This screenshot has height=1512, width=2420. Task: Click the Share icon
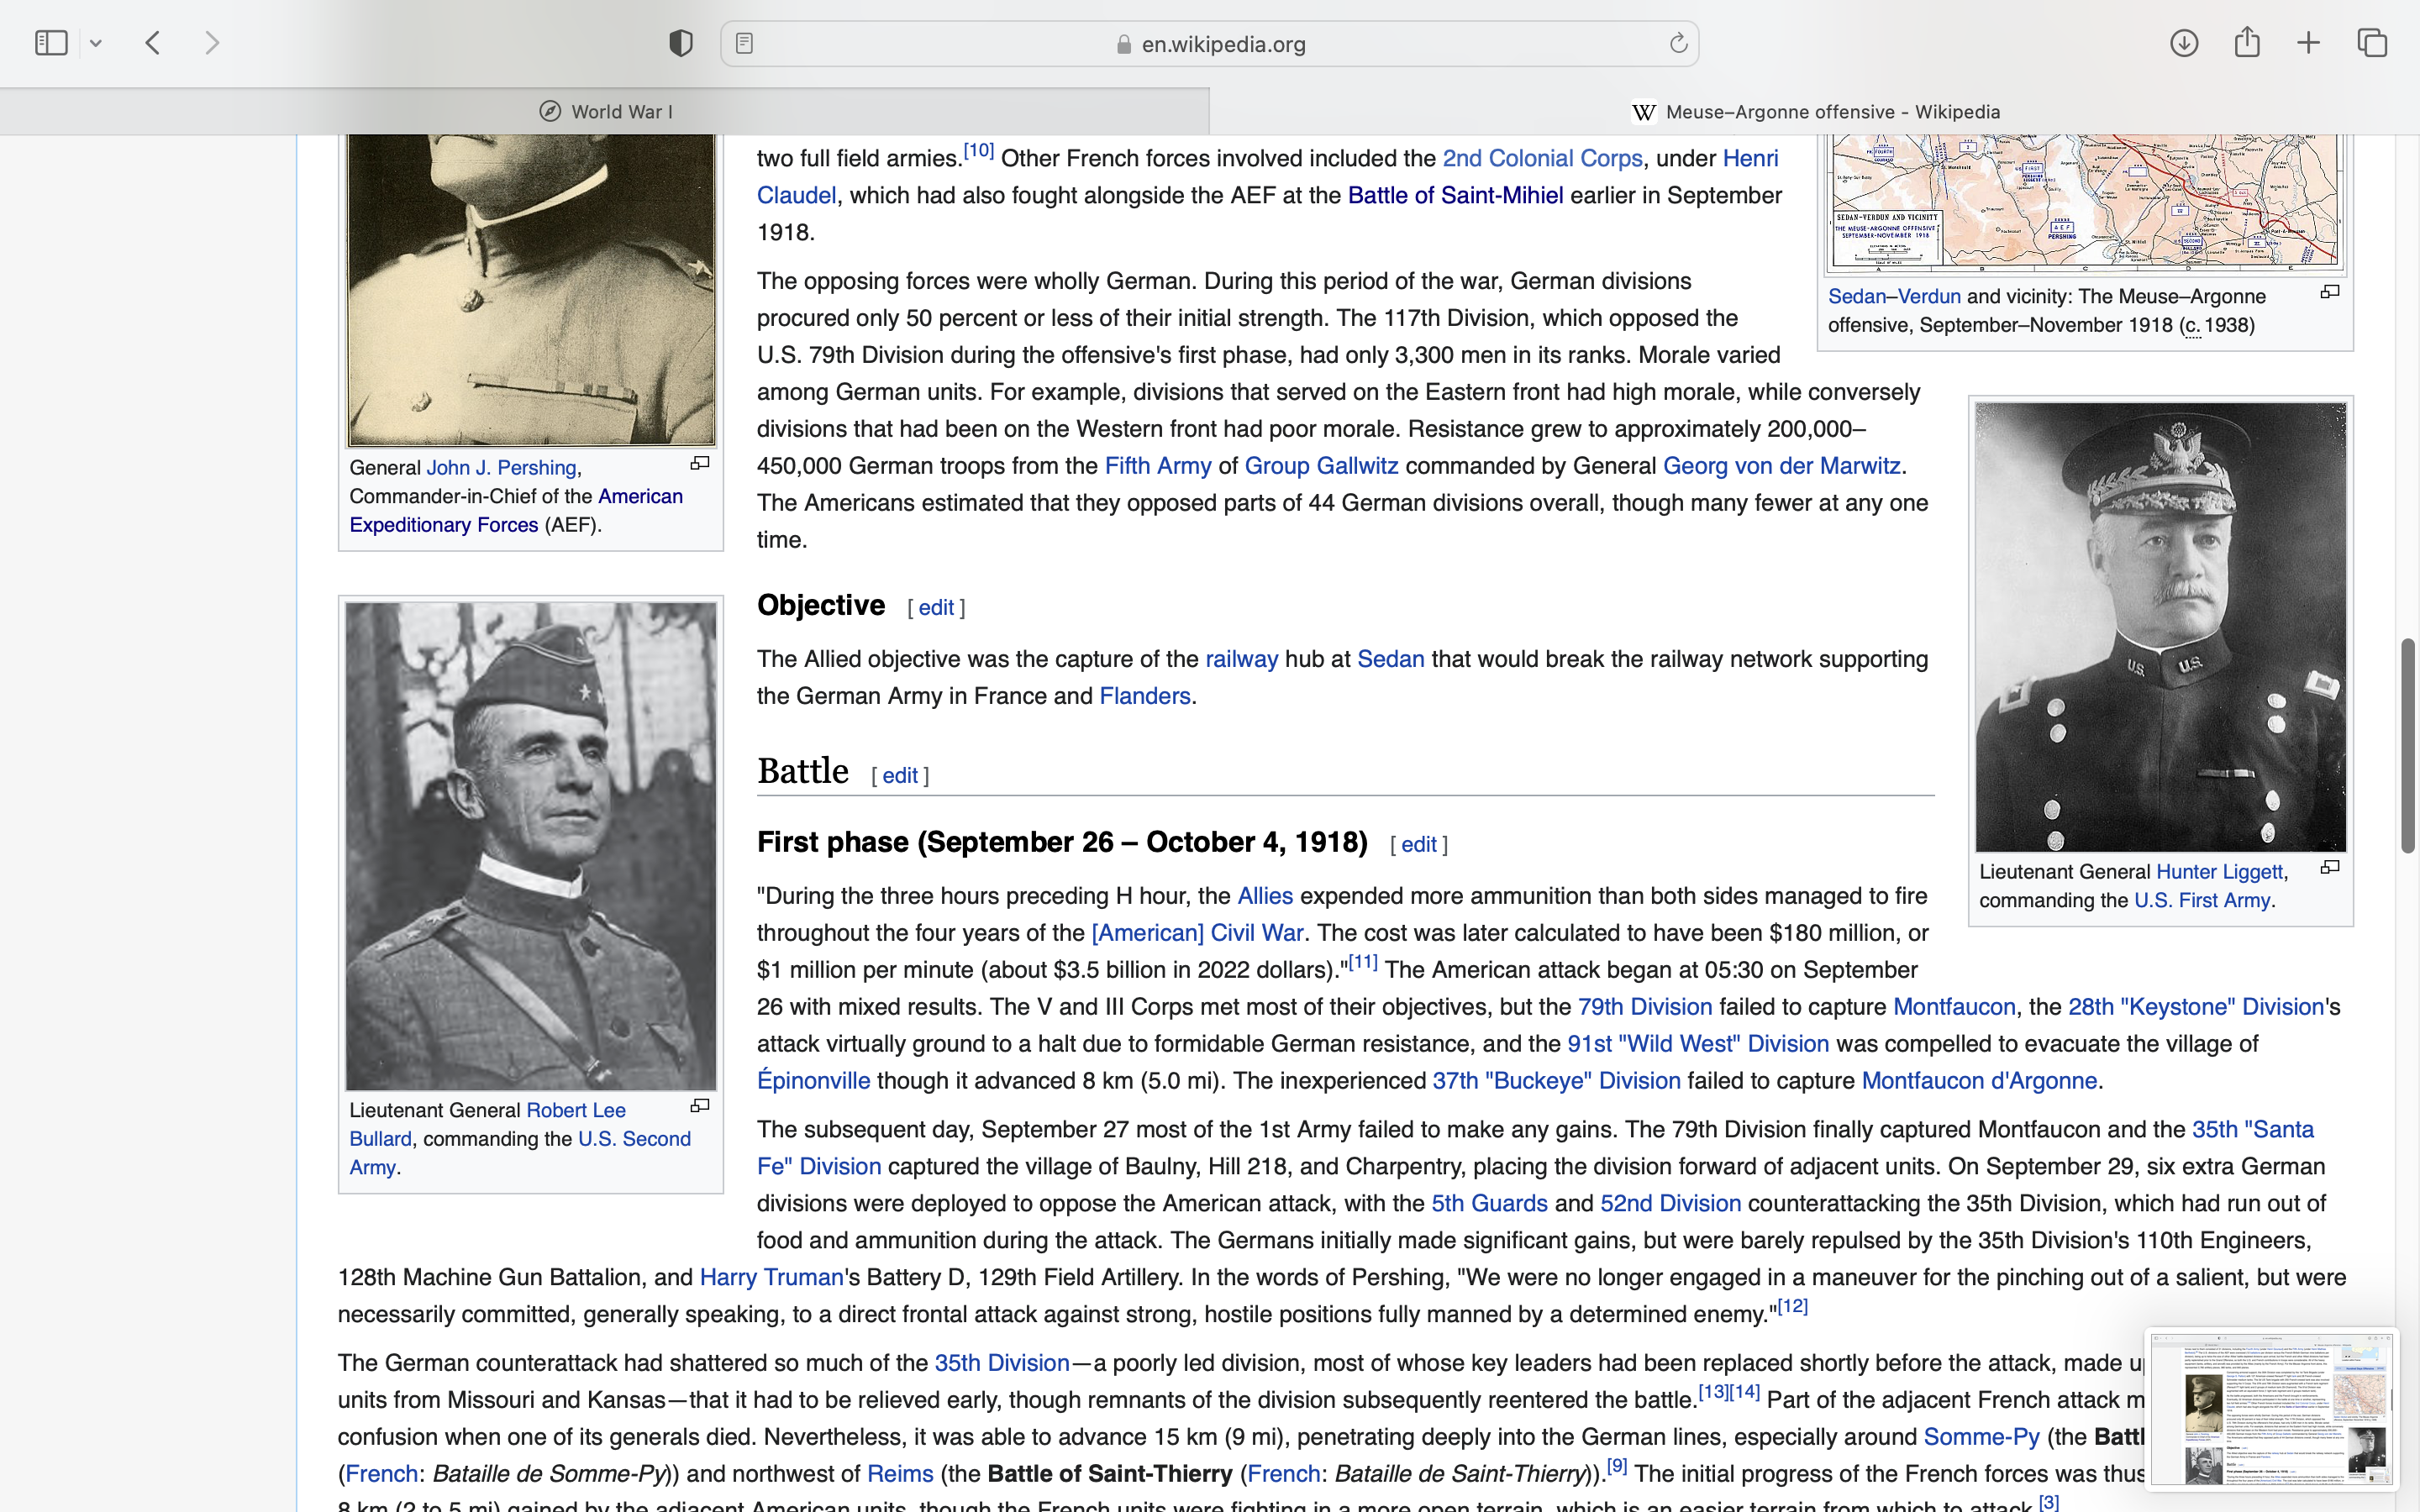click(2246, 43)
